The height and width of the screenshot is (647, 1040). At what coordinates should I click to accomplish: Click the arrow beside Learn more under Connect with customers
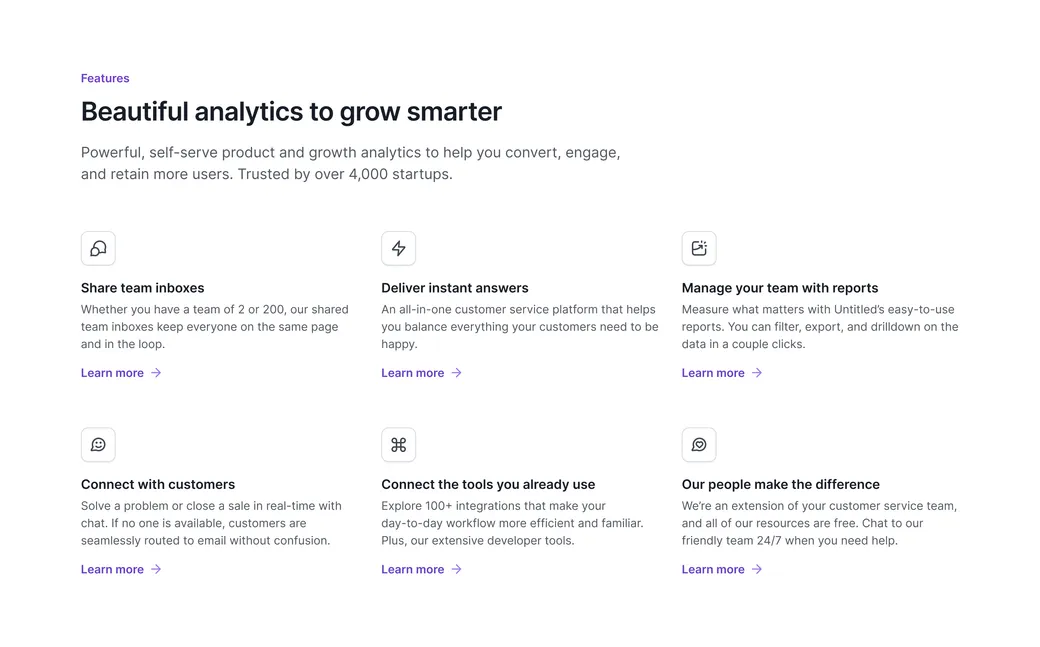156,569
